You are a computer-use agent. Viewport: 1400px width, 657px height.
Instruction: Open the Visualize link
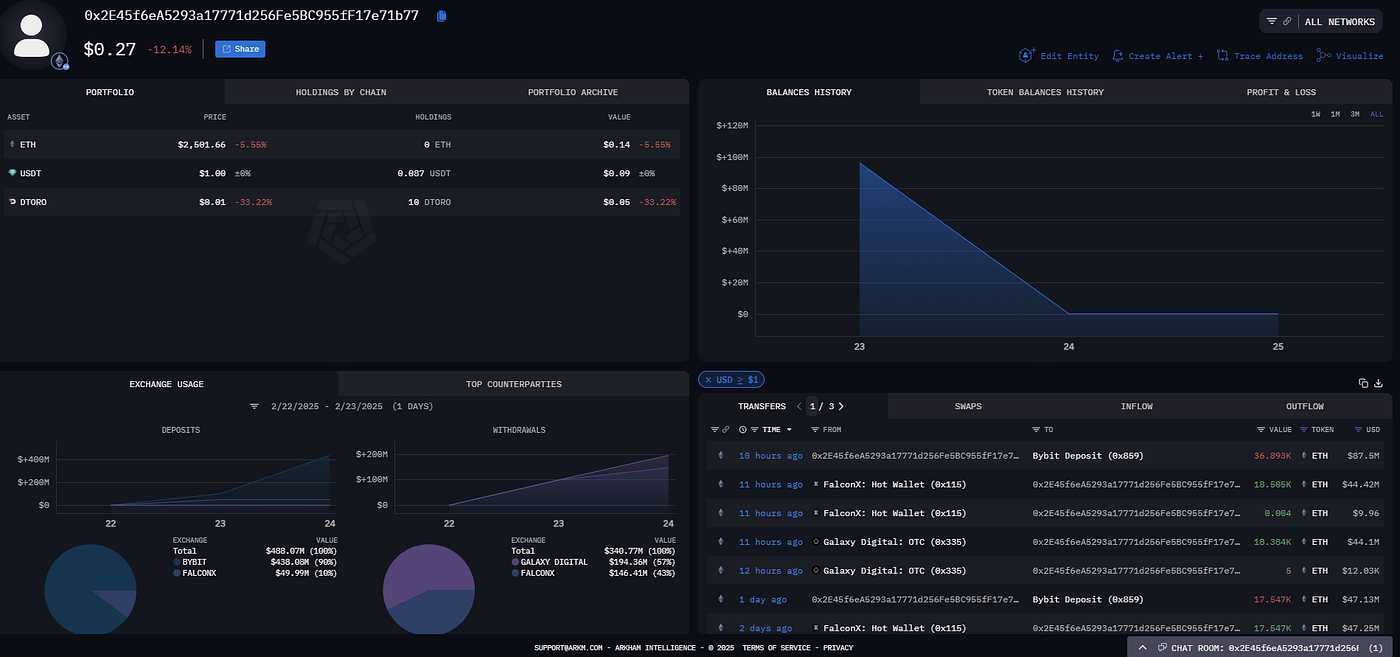[x=1360, y=56]
